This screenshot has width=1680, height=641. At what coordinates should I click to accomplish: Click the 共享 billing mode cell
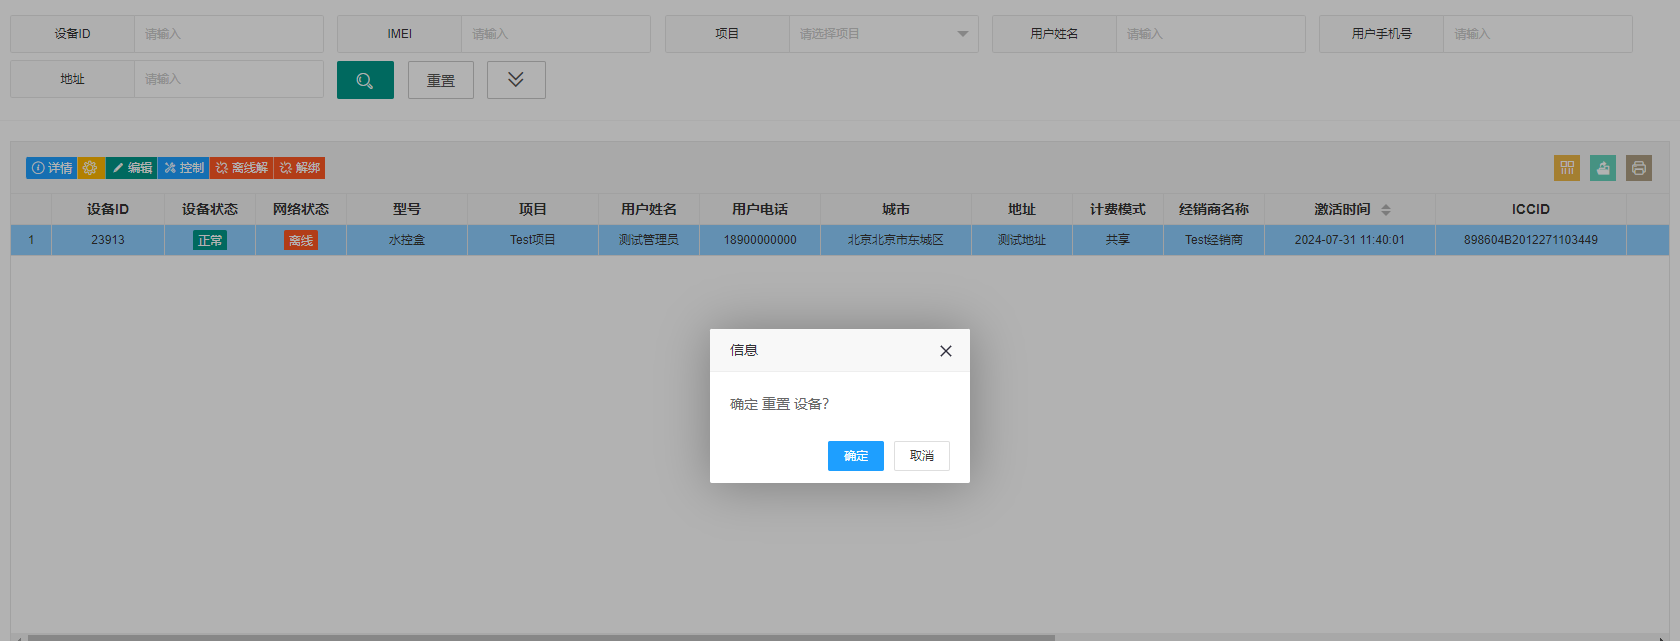1118,240
